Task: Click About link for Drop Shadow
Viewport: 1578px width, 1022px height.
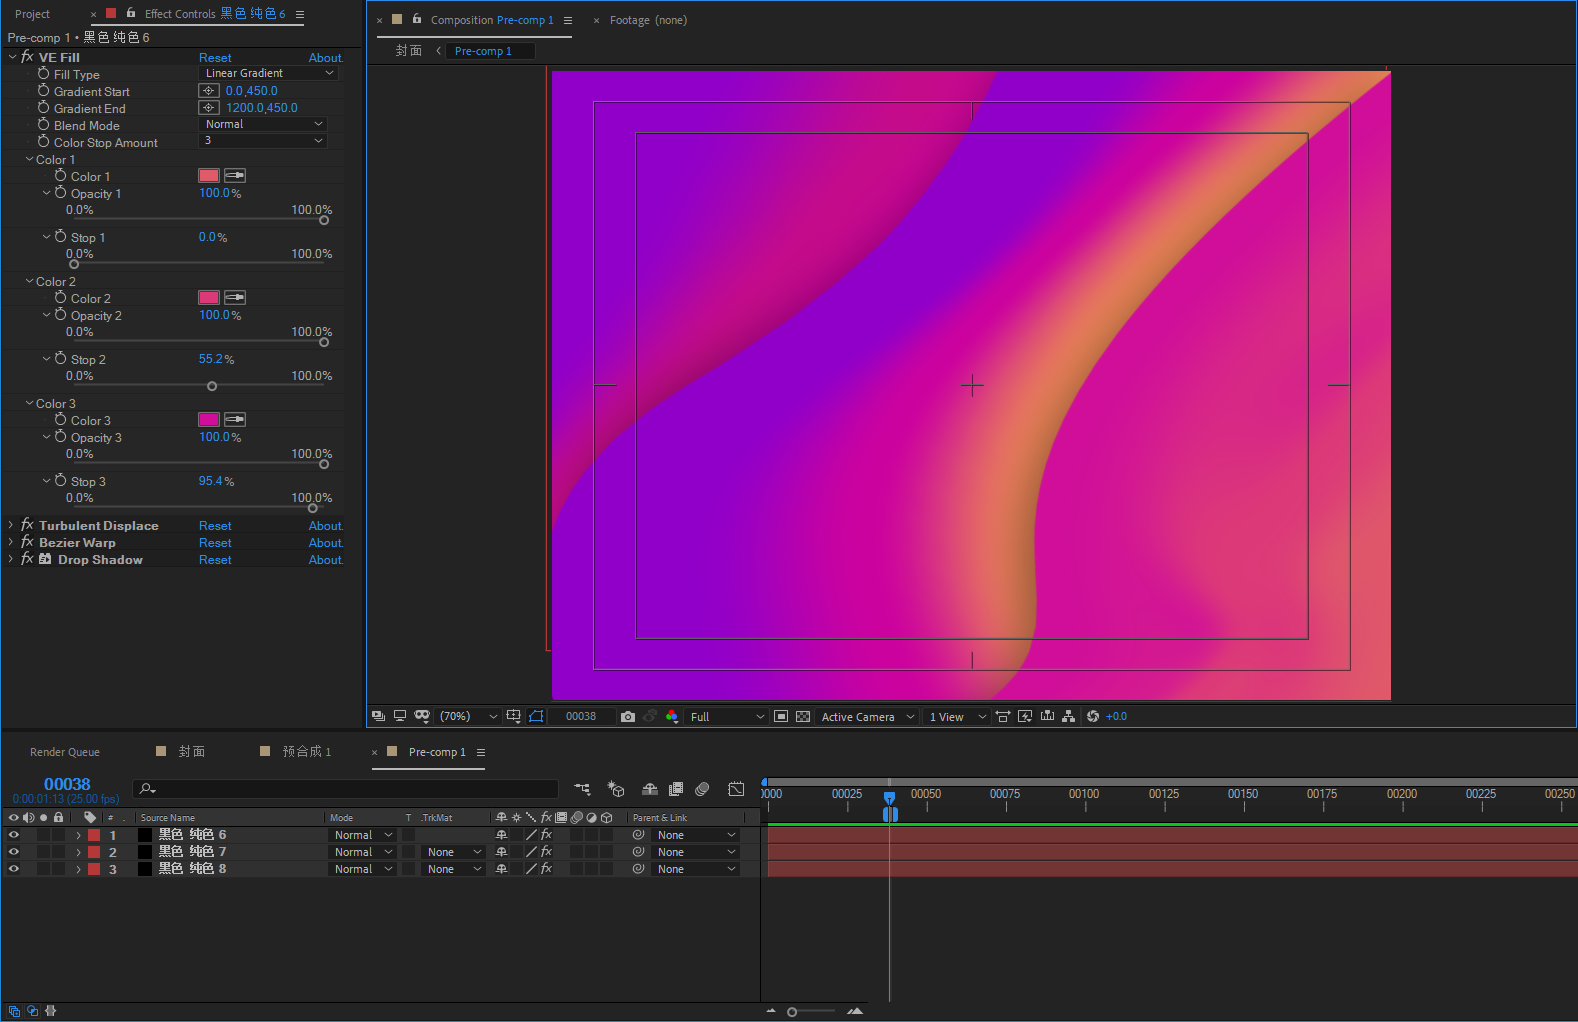Action: point(325,560)
